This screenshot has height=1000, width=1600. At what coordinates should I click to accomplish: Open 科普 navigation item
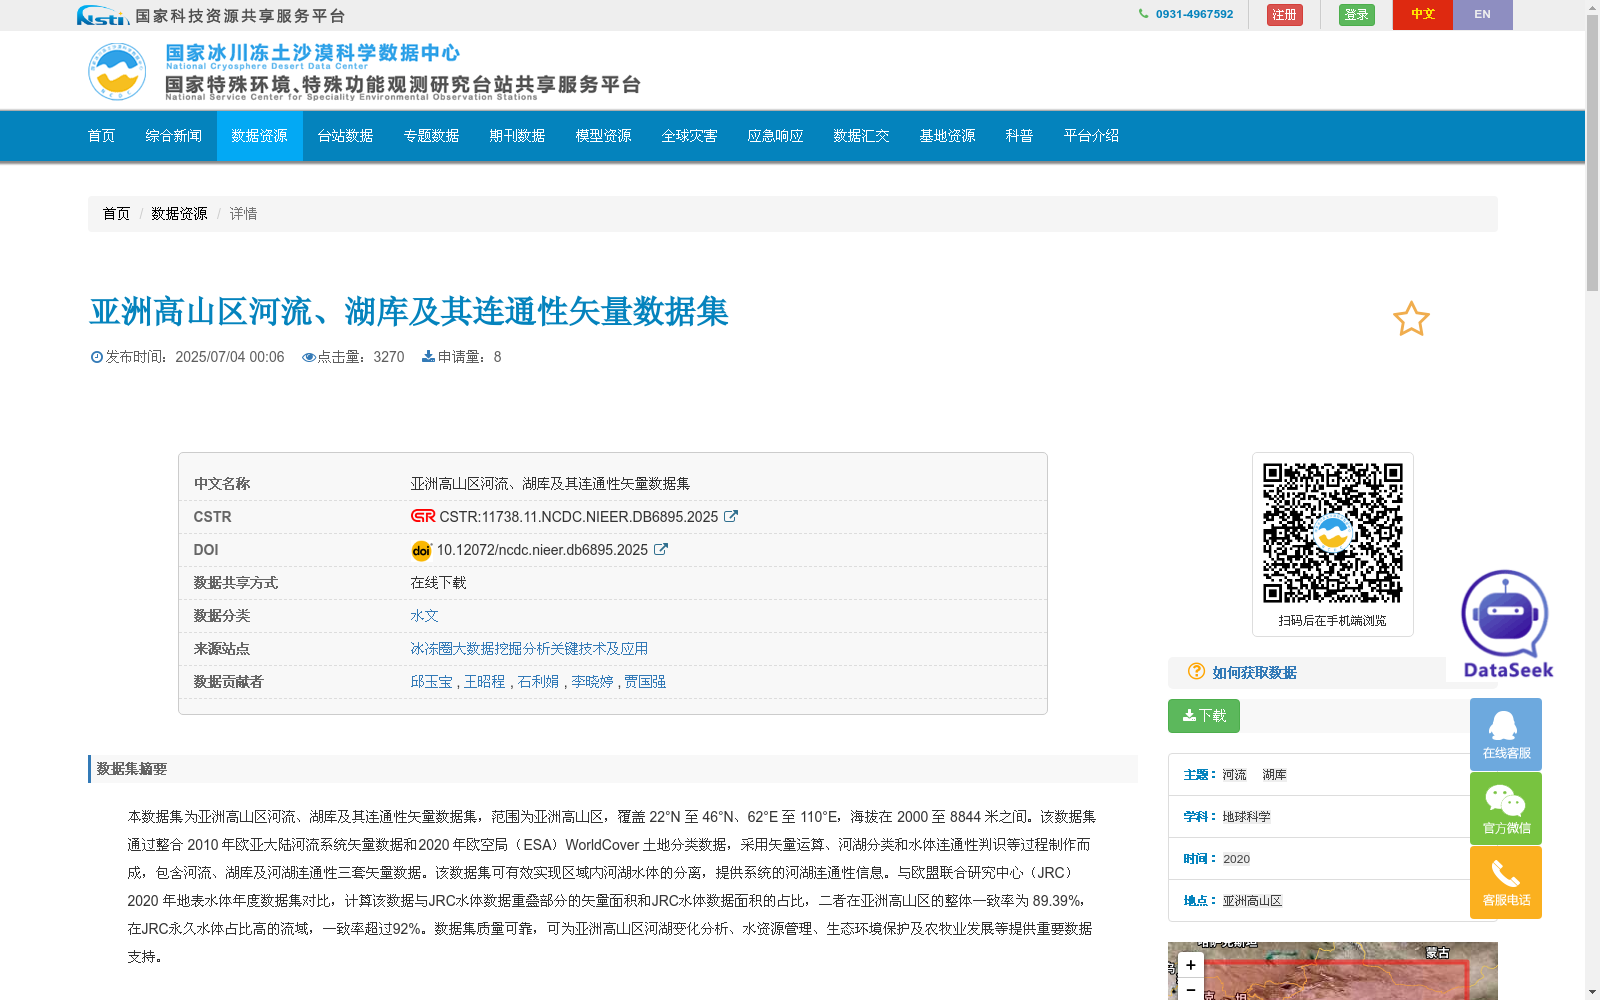click(x=1019, y=136)
